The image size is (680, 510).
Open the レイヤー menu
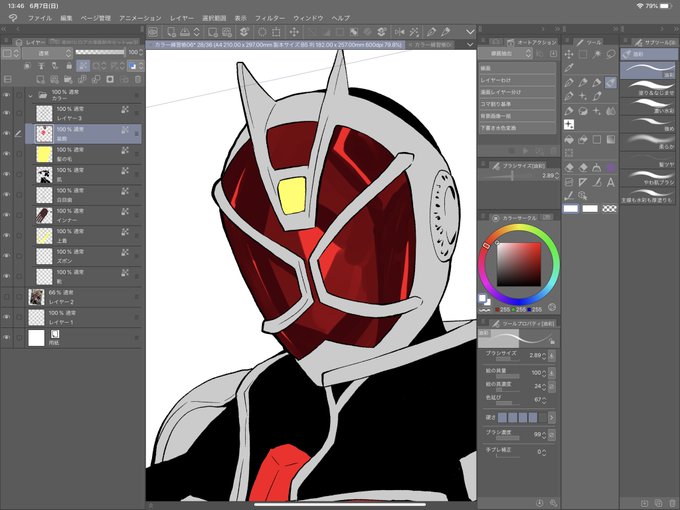182,18
